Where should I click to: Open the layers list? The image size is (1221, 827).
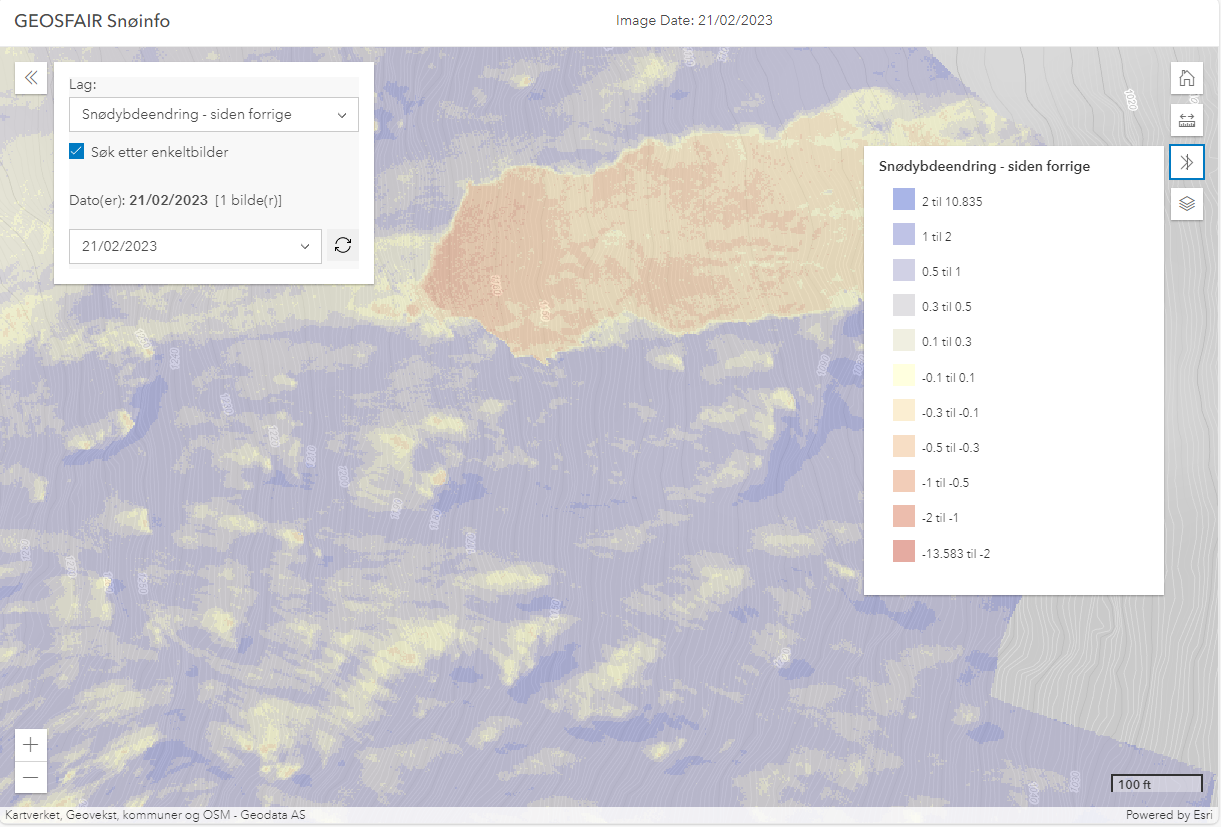click(1187, 204)
